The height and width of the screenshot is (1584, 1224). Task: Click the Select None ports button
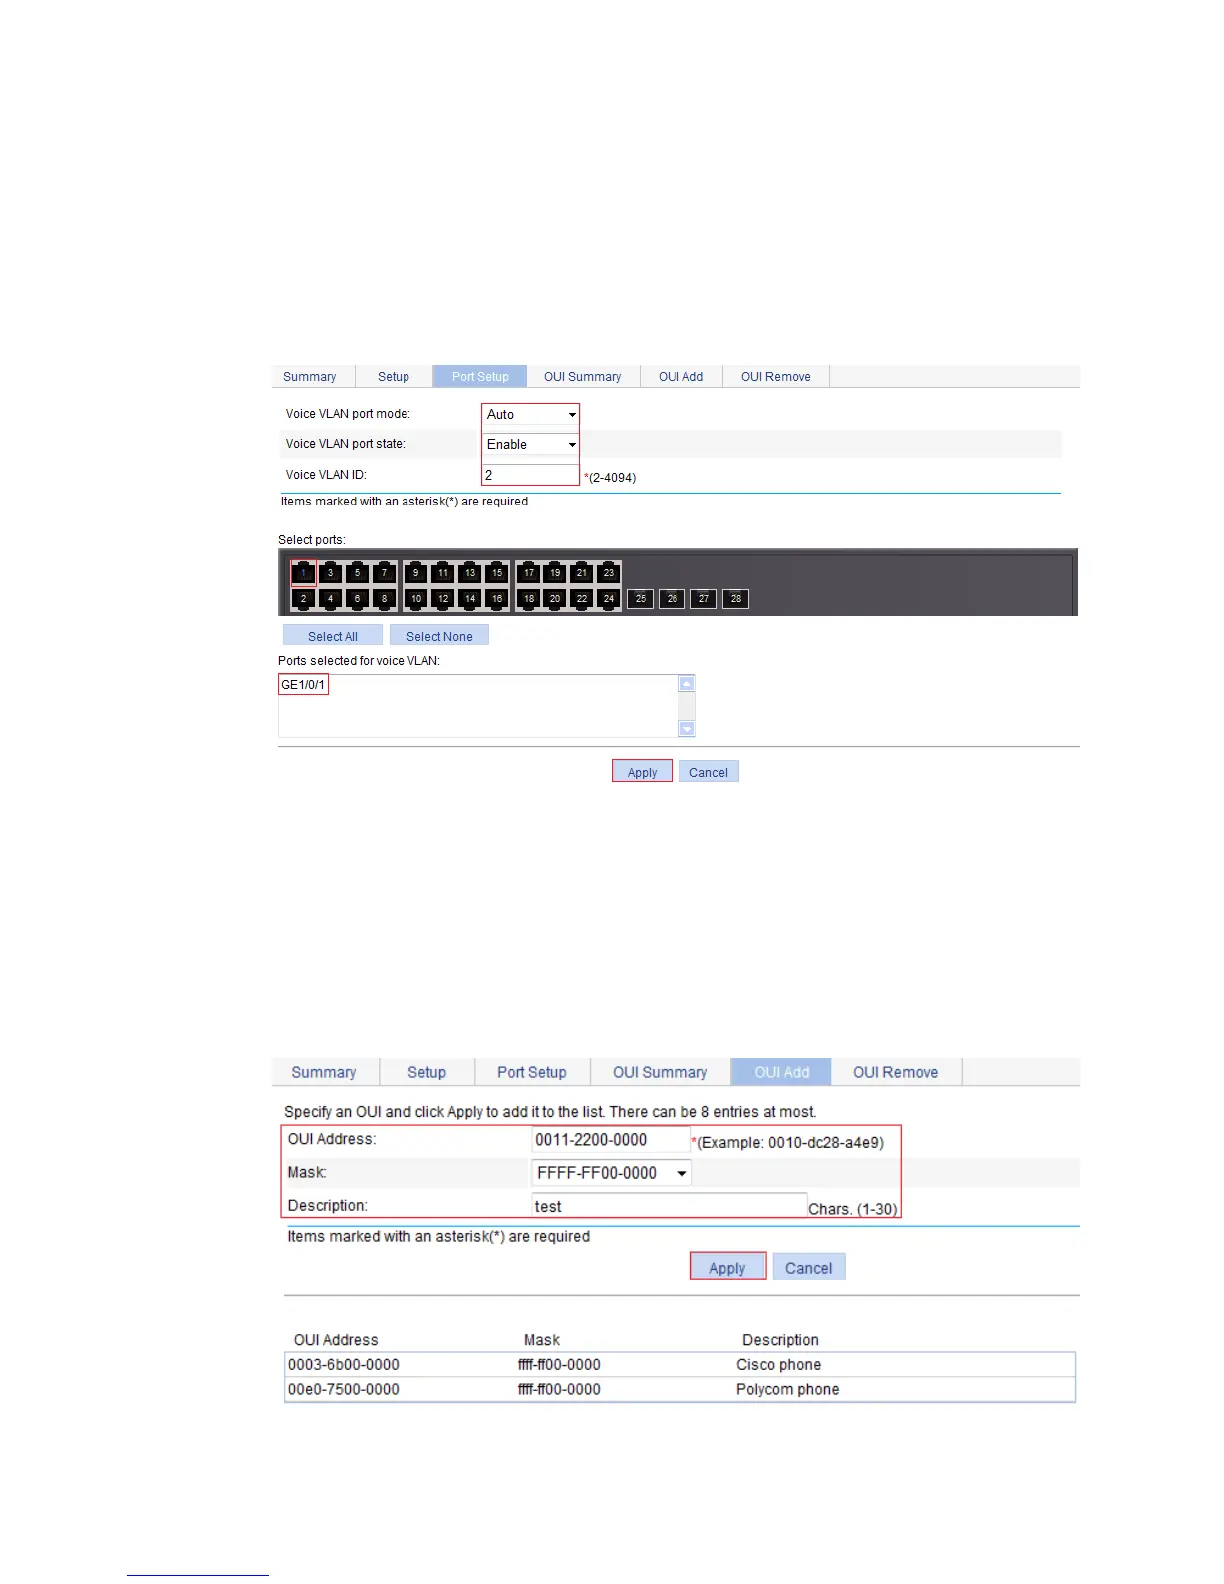439,636
